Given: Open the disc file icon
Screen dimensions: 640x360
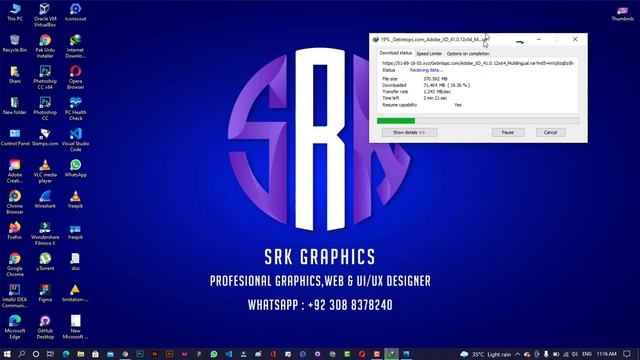Looking at the screenshot, I should [76, 262].
